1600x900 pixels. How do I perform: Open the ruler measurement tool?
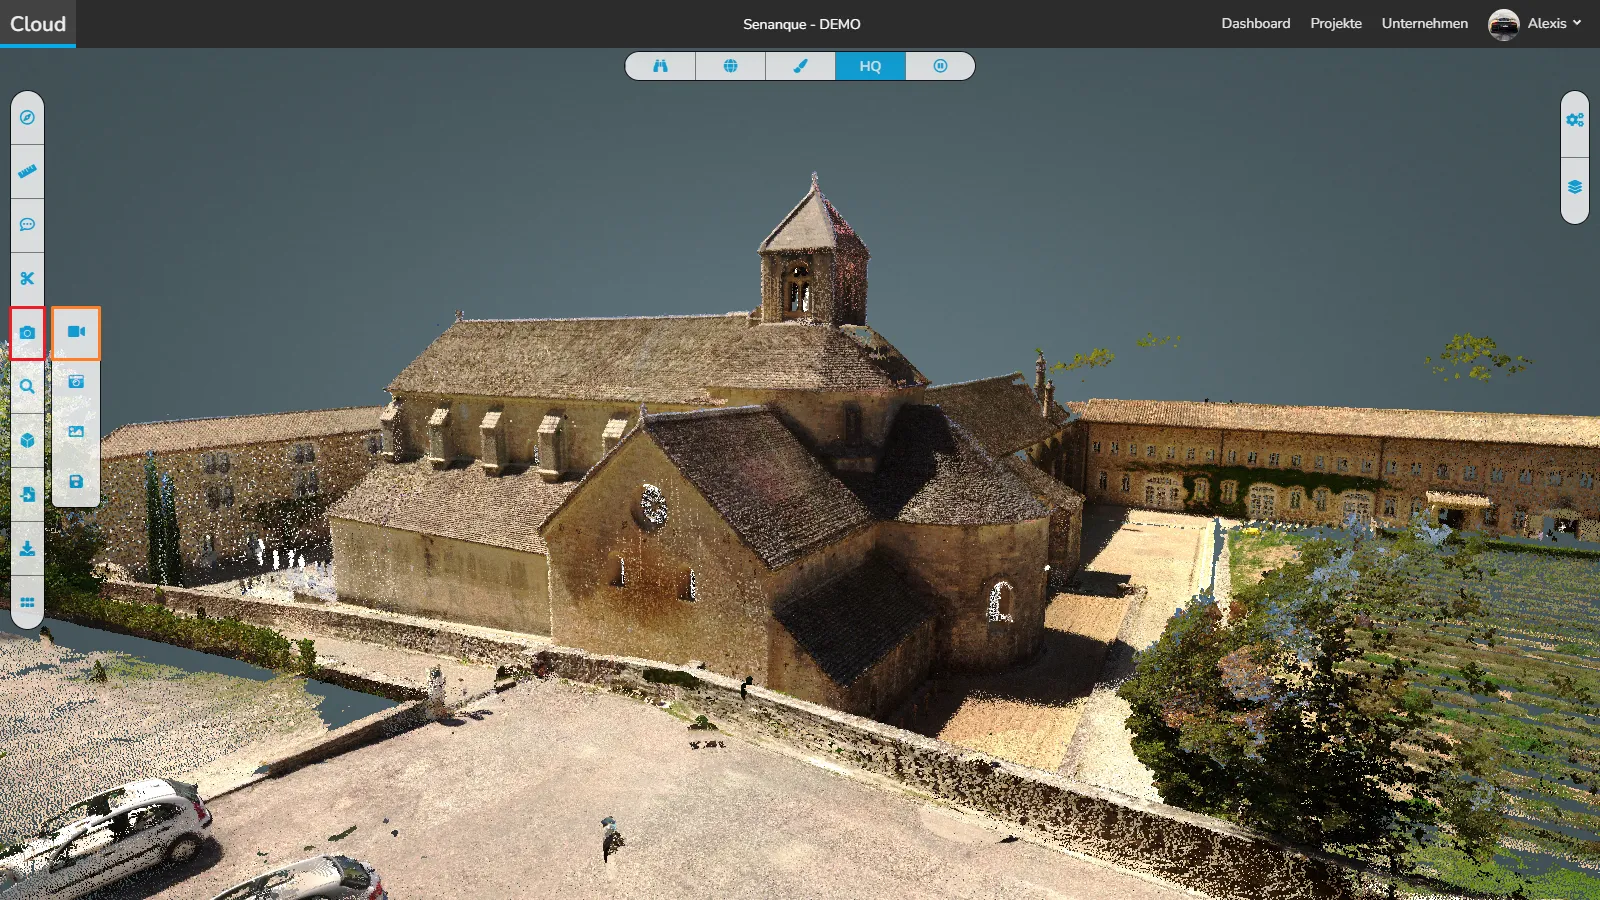pos(27,172)
